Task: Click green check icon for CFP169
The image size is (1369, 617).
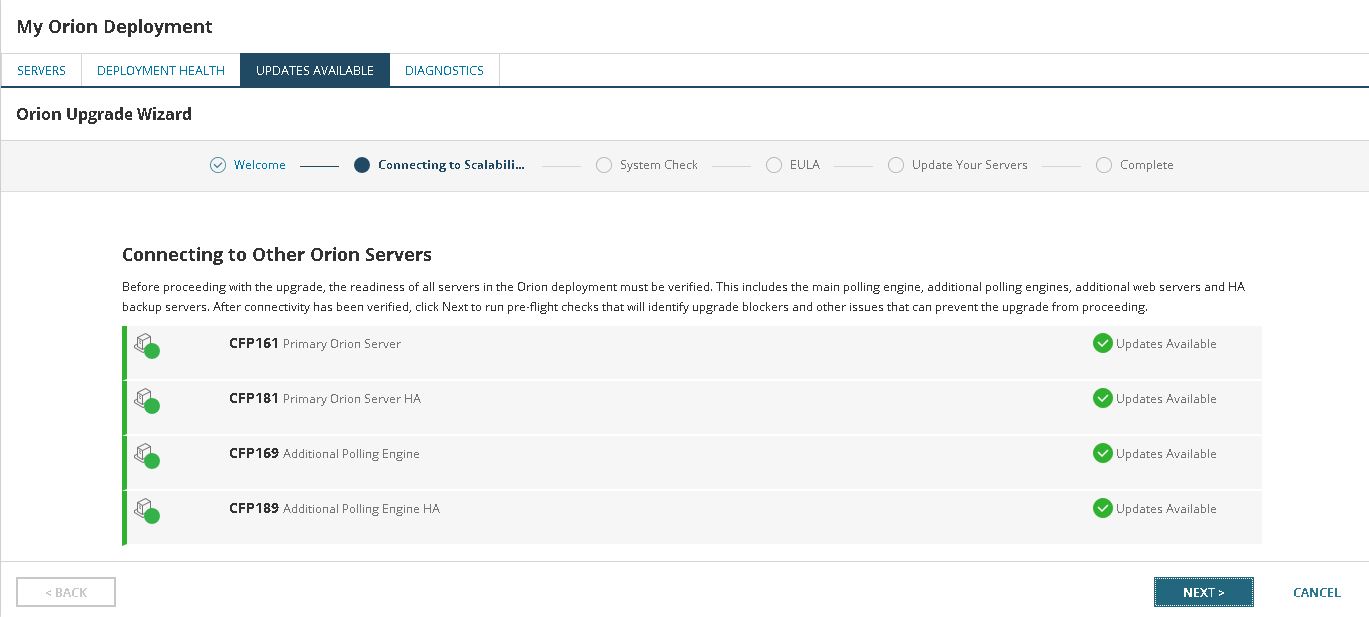Action: pyautogui.click(x=1103, y=453)
